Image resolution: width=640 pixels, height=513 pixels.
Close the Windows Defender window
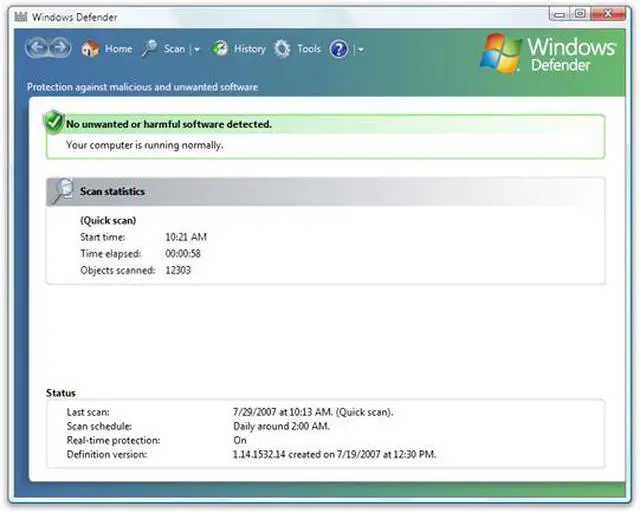(606, 15)
